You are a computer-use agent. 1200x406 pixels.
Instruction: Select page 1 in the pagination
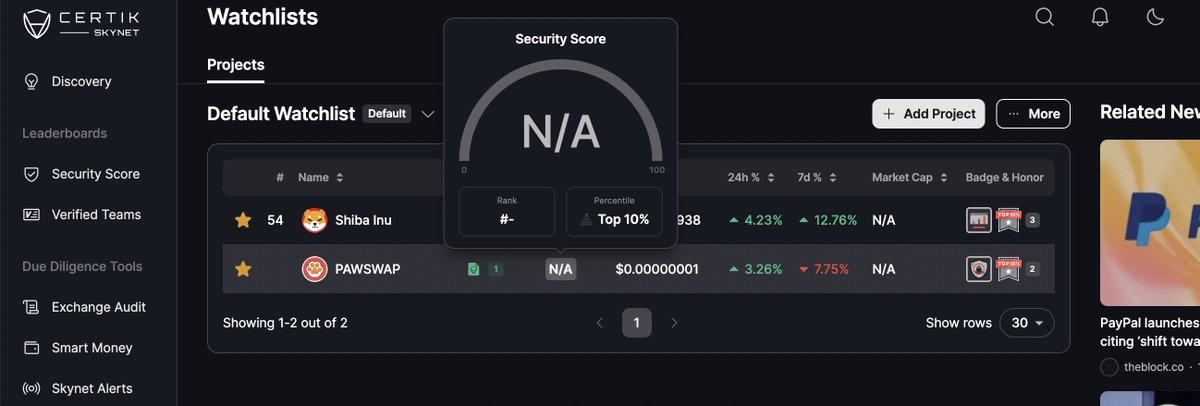(x=636, y=323)
